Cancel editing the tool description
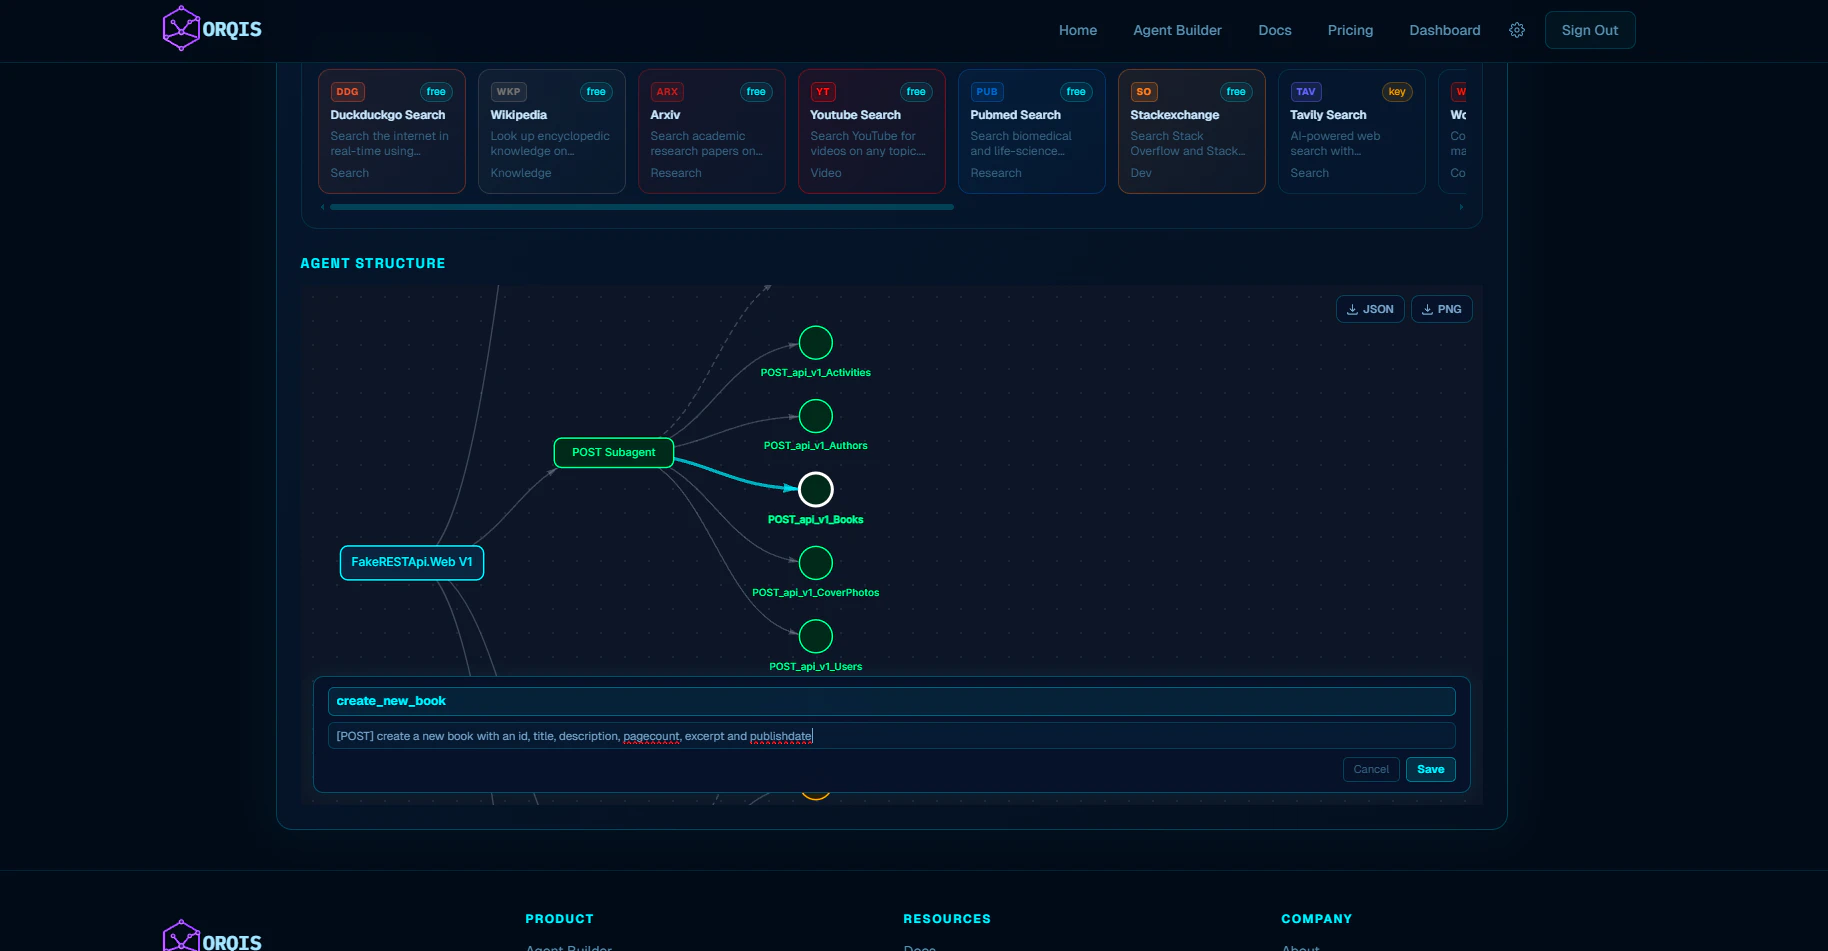Screen dimensions: 1828x951 (x=1370, y=769)
